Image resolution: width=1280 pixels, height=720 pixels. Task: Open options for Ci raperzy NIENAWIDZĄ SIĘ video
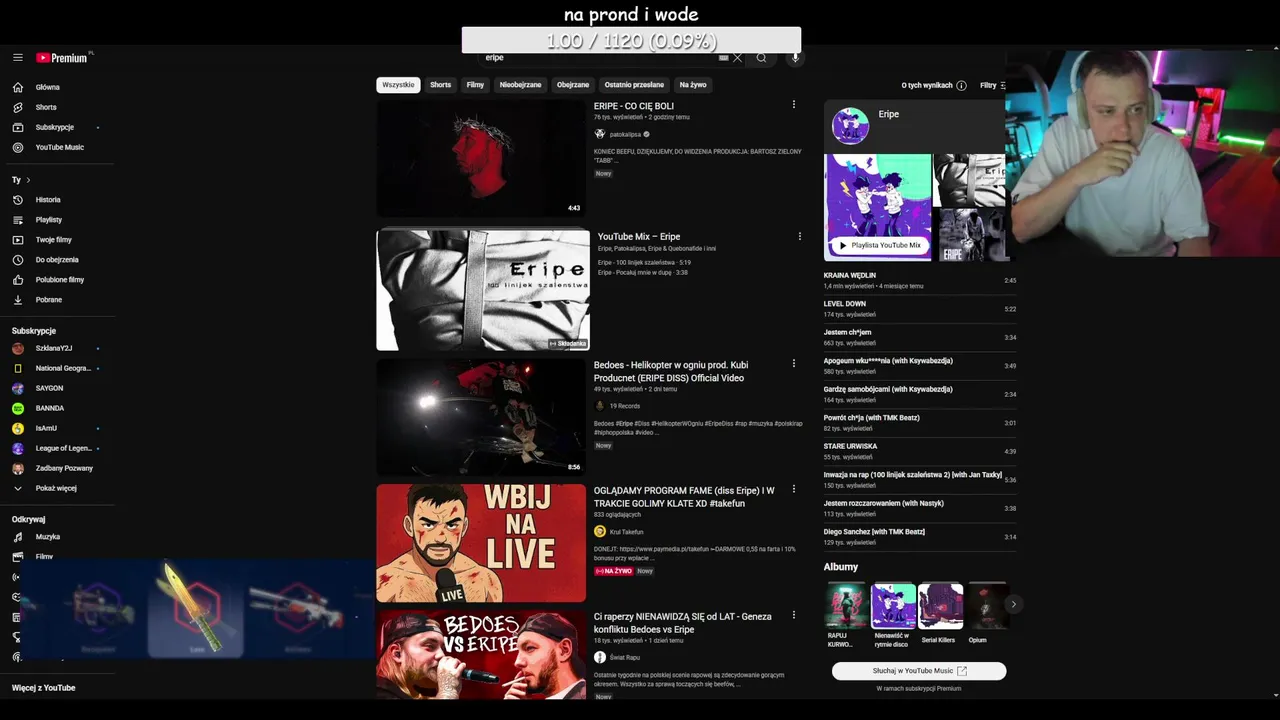tap(794, 616)
